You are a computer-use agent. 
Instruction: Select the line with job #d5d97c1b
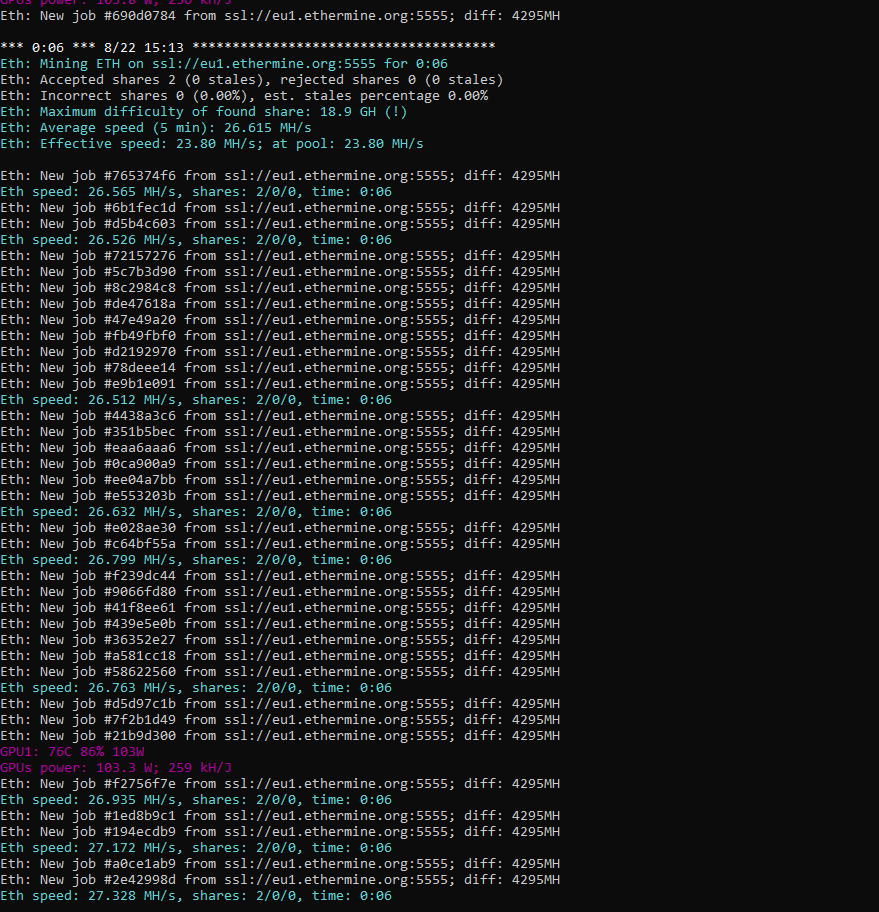pyautogui.click(x=280, y=703)
